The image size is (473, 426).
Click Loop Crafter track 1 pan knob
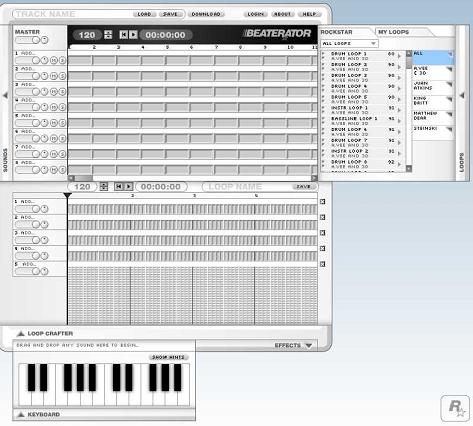pyautogui.click(x=45, y=209)
